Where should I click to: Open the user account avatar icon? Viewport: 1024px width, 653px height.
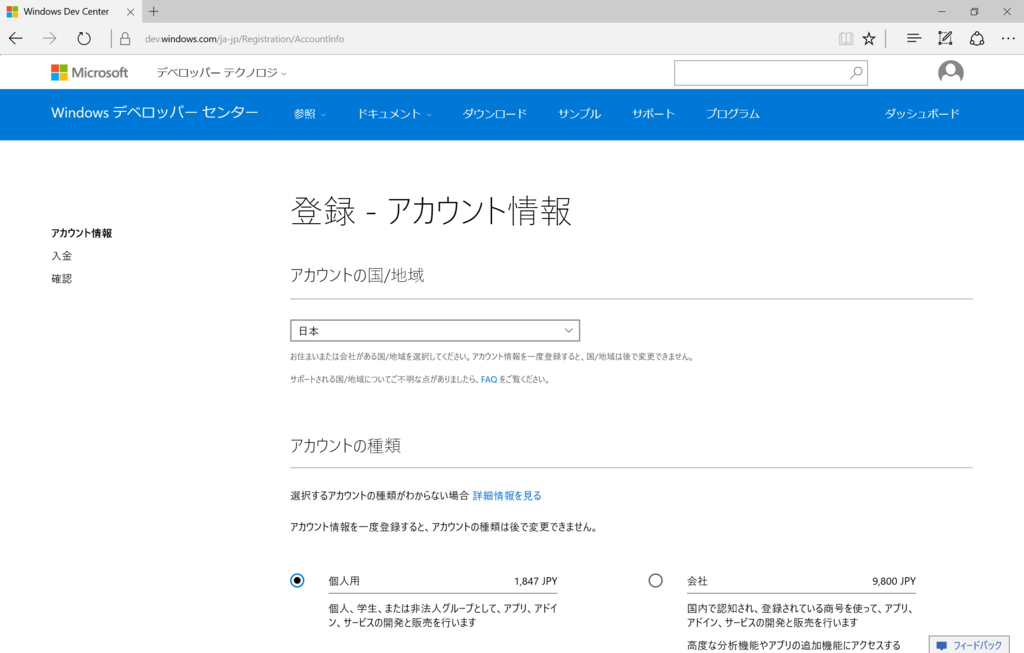coord(951,72)
